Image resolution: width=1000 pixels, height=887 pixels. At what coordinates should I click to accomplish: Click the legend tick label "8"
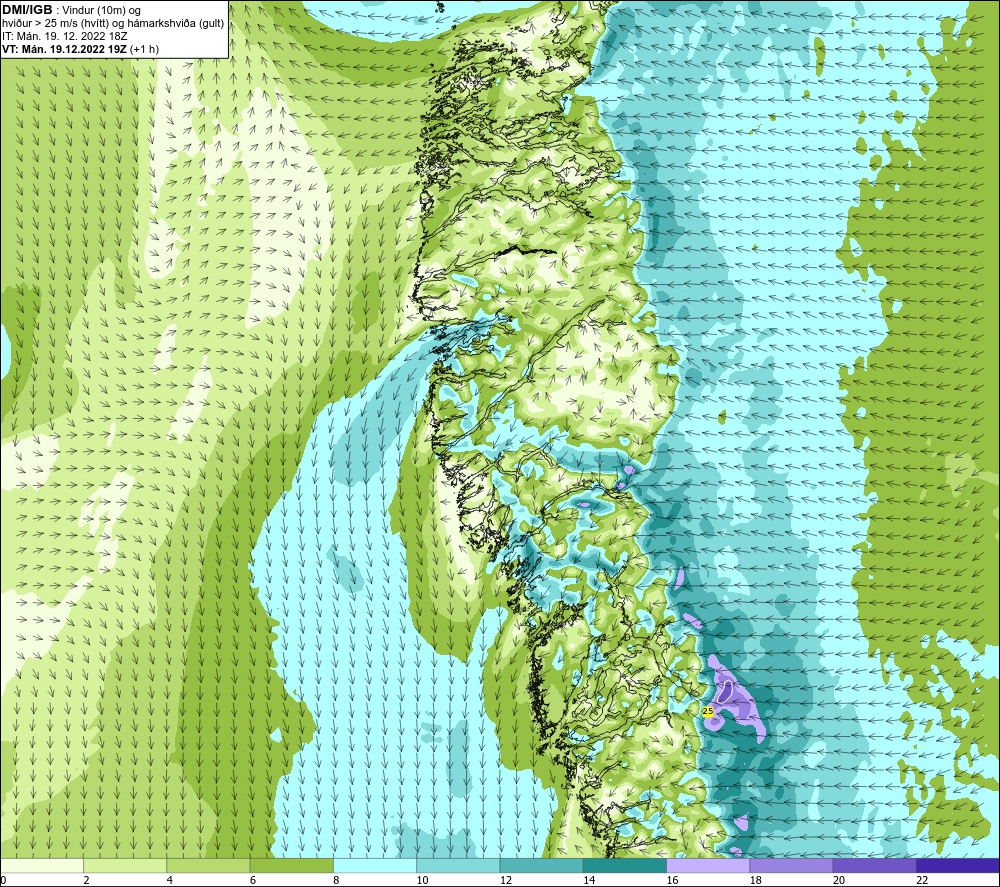tap(336, 880)
